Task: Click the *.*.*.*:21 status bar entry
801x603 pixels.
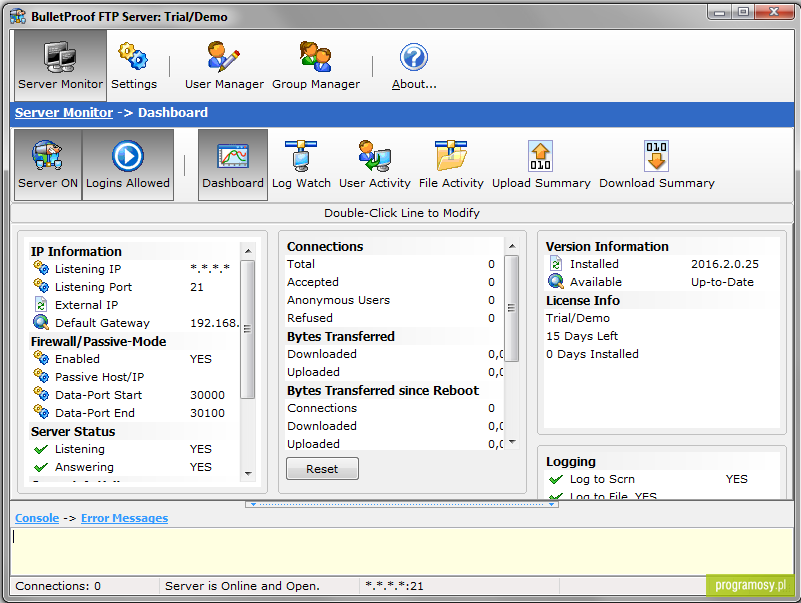Action: tap(394, 586)
